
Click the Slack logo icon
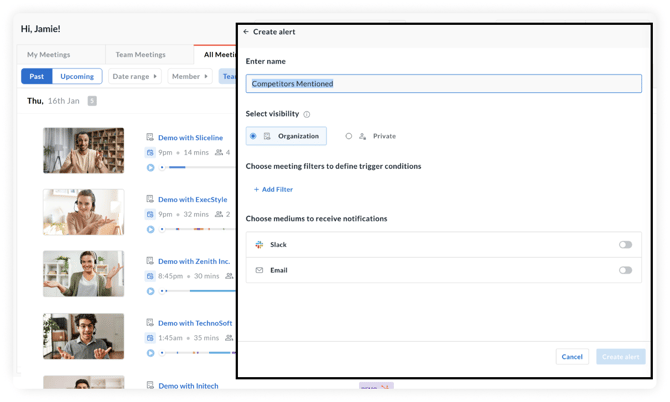tap(259, 245)
